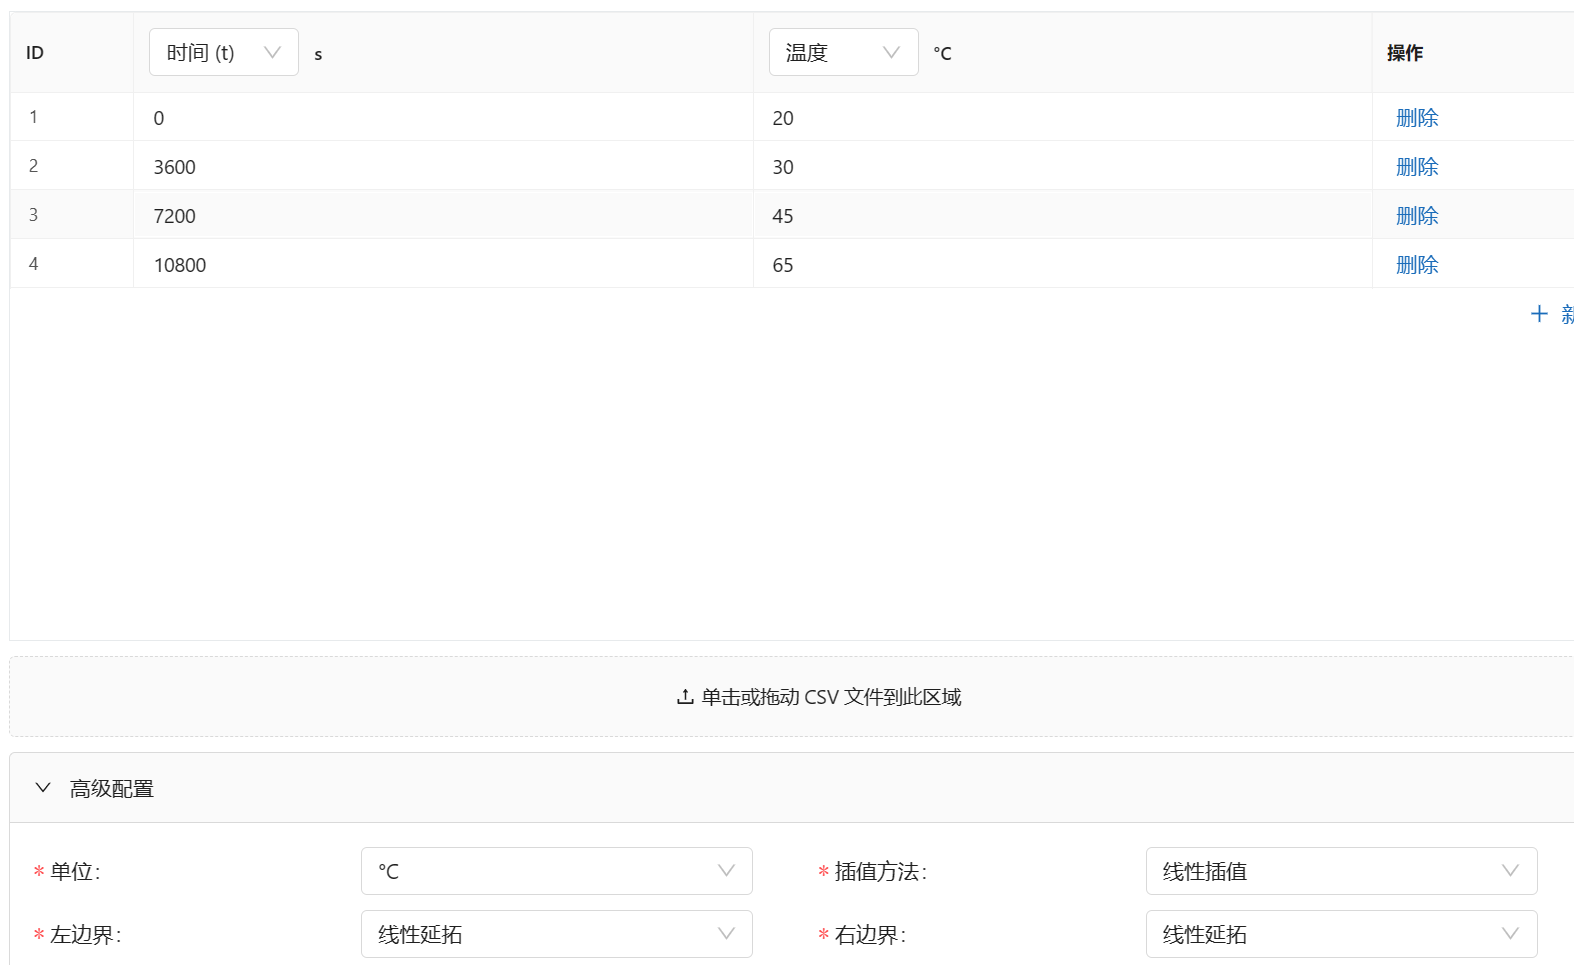Screen dimensions: 1574x965
Task: Click the 插值方法 field label
Action: pyautogui.click(x=881, y=872)
